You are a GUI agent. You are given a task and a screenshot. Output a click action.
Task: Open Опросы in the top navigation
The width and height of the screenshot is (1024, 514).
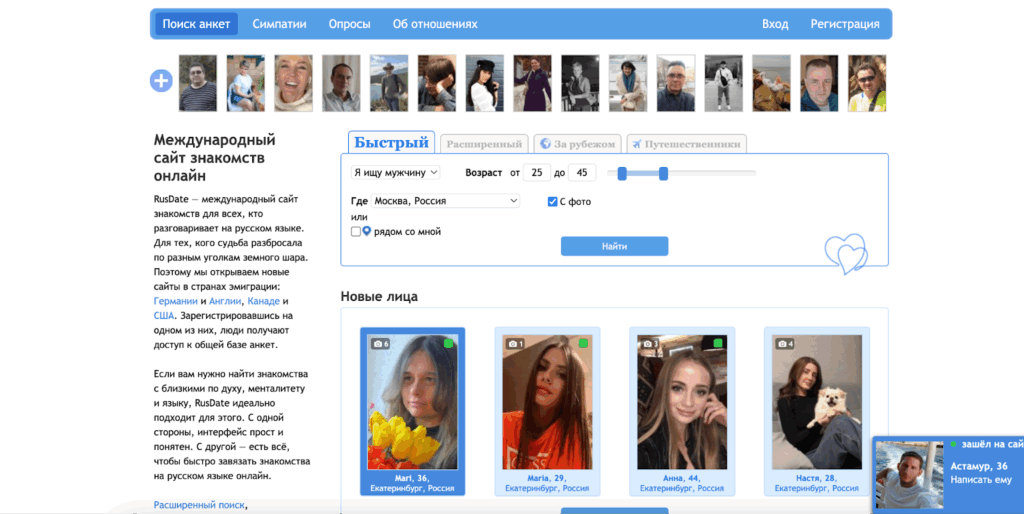(349, 24)
